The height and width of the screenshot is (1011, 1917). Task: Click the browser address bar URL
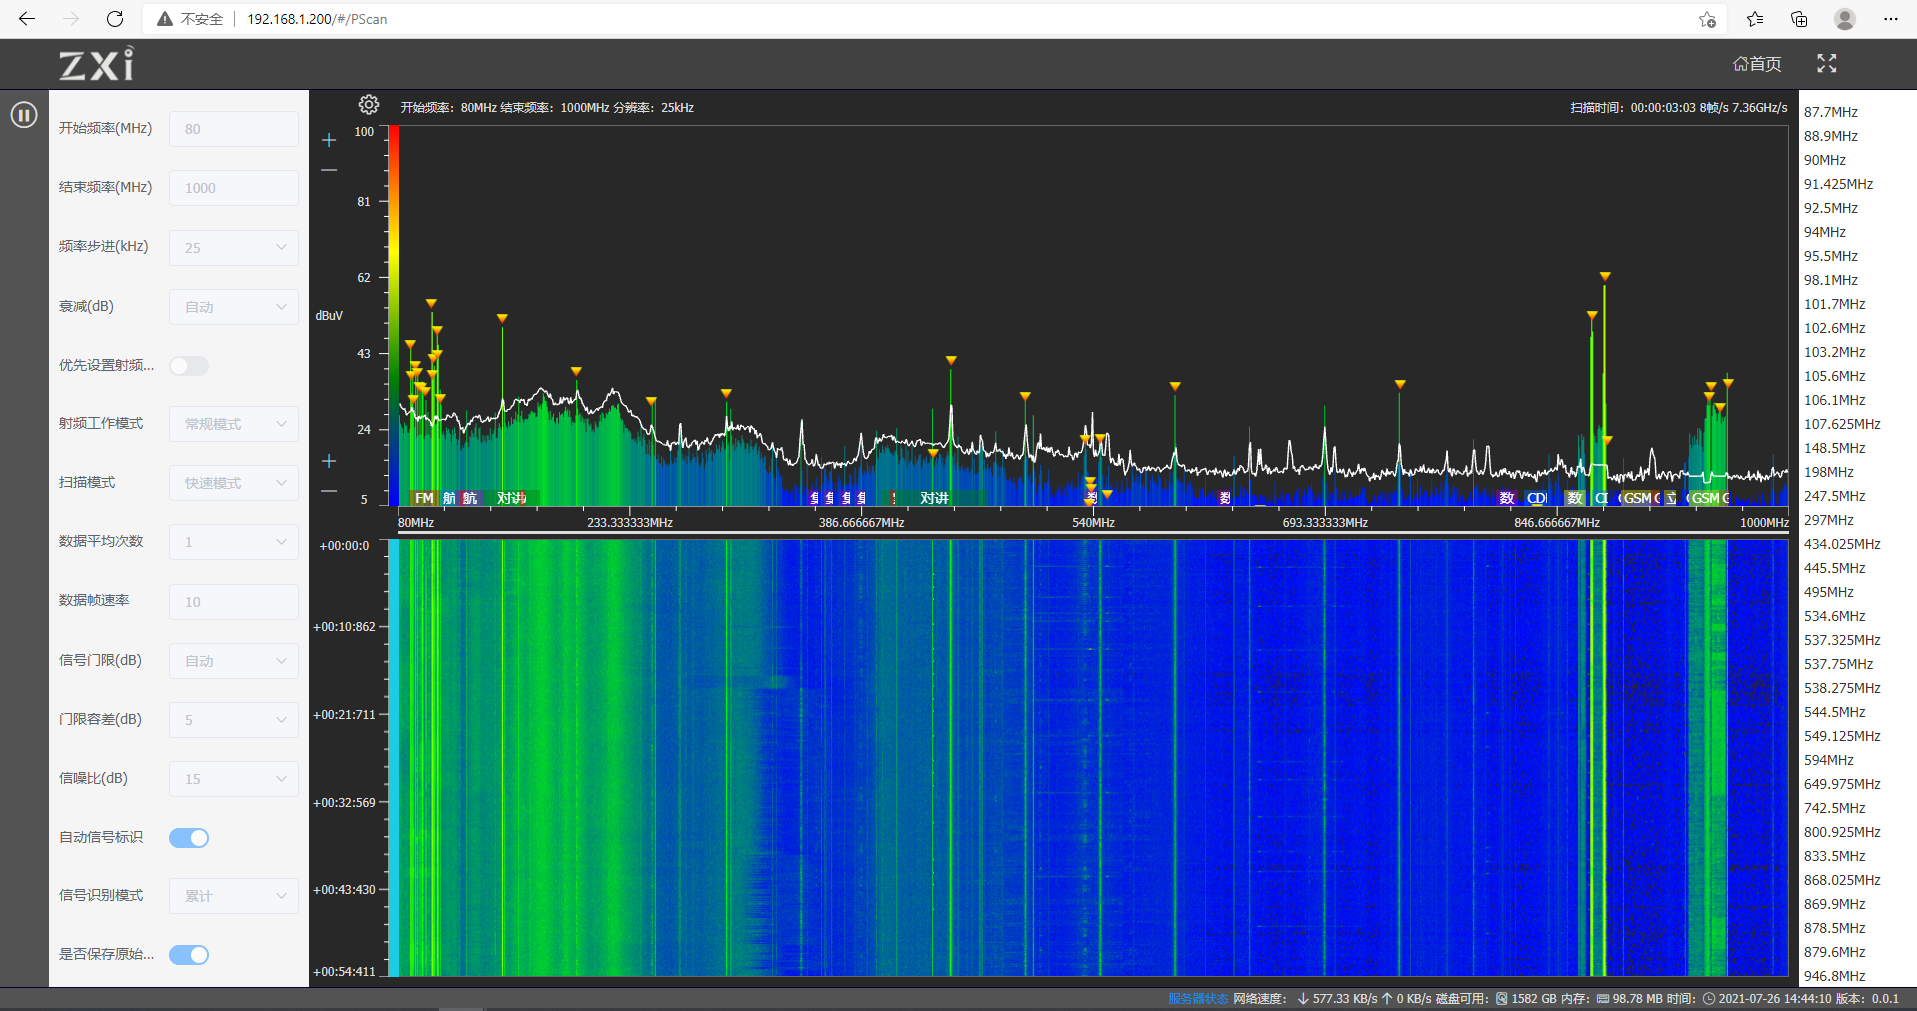317,19
